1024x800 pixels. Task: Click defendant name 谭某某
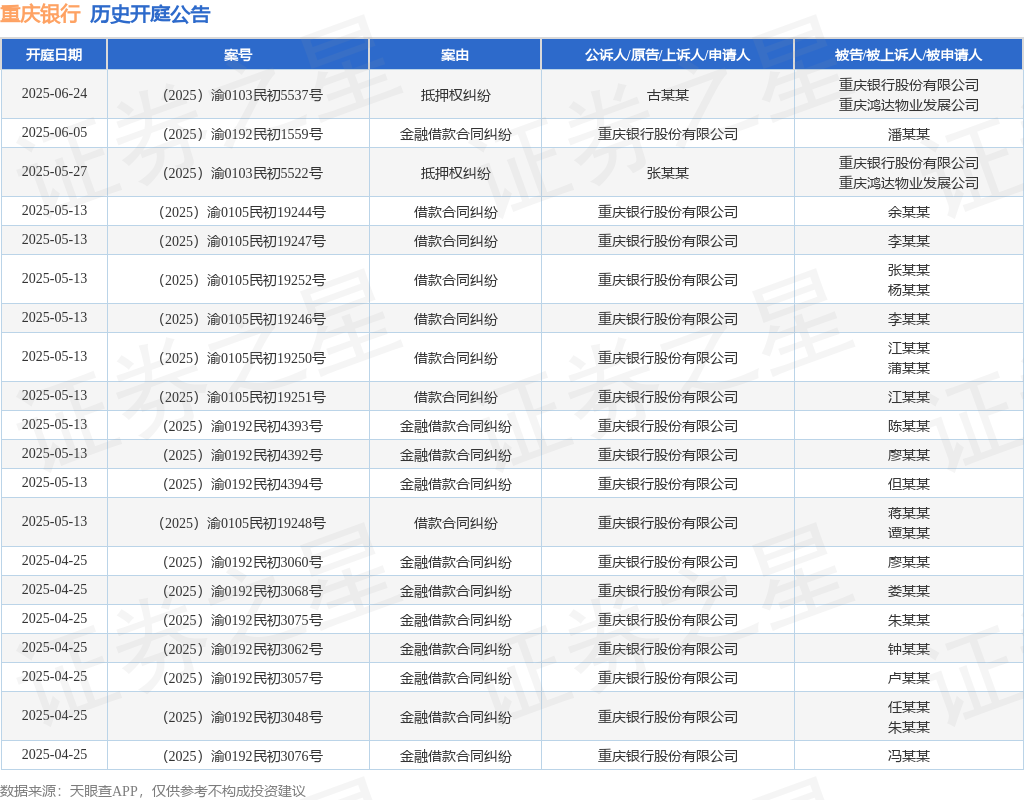click(x=908, y=534)
